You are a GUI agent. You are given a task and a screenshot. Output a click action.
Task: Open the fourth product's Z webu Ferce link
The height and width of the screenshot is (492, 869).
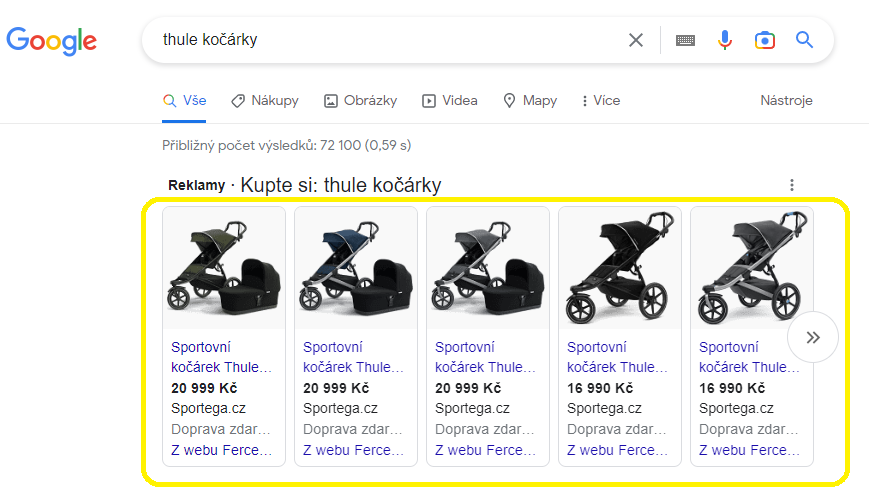(x=617, y=450)
